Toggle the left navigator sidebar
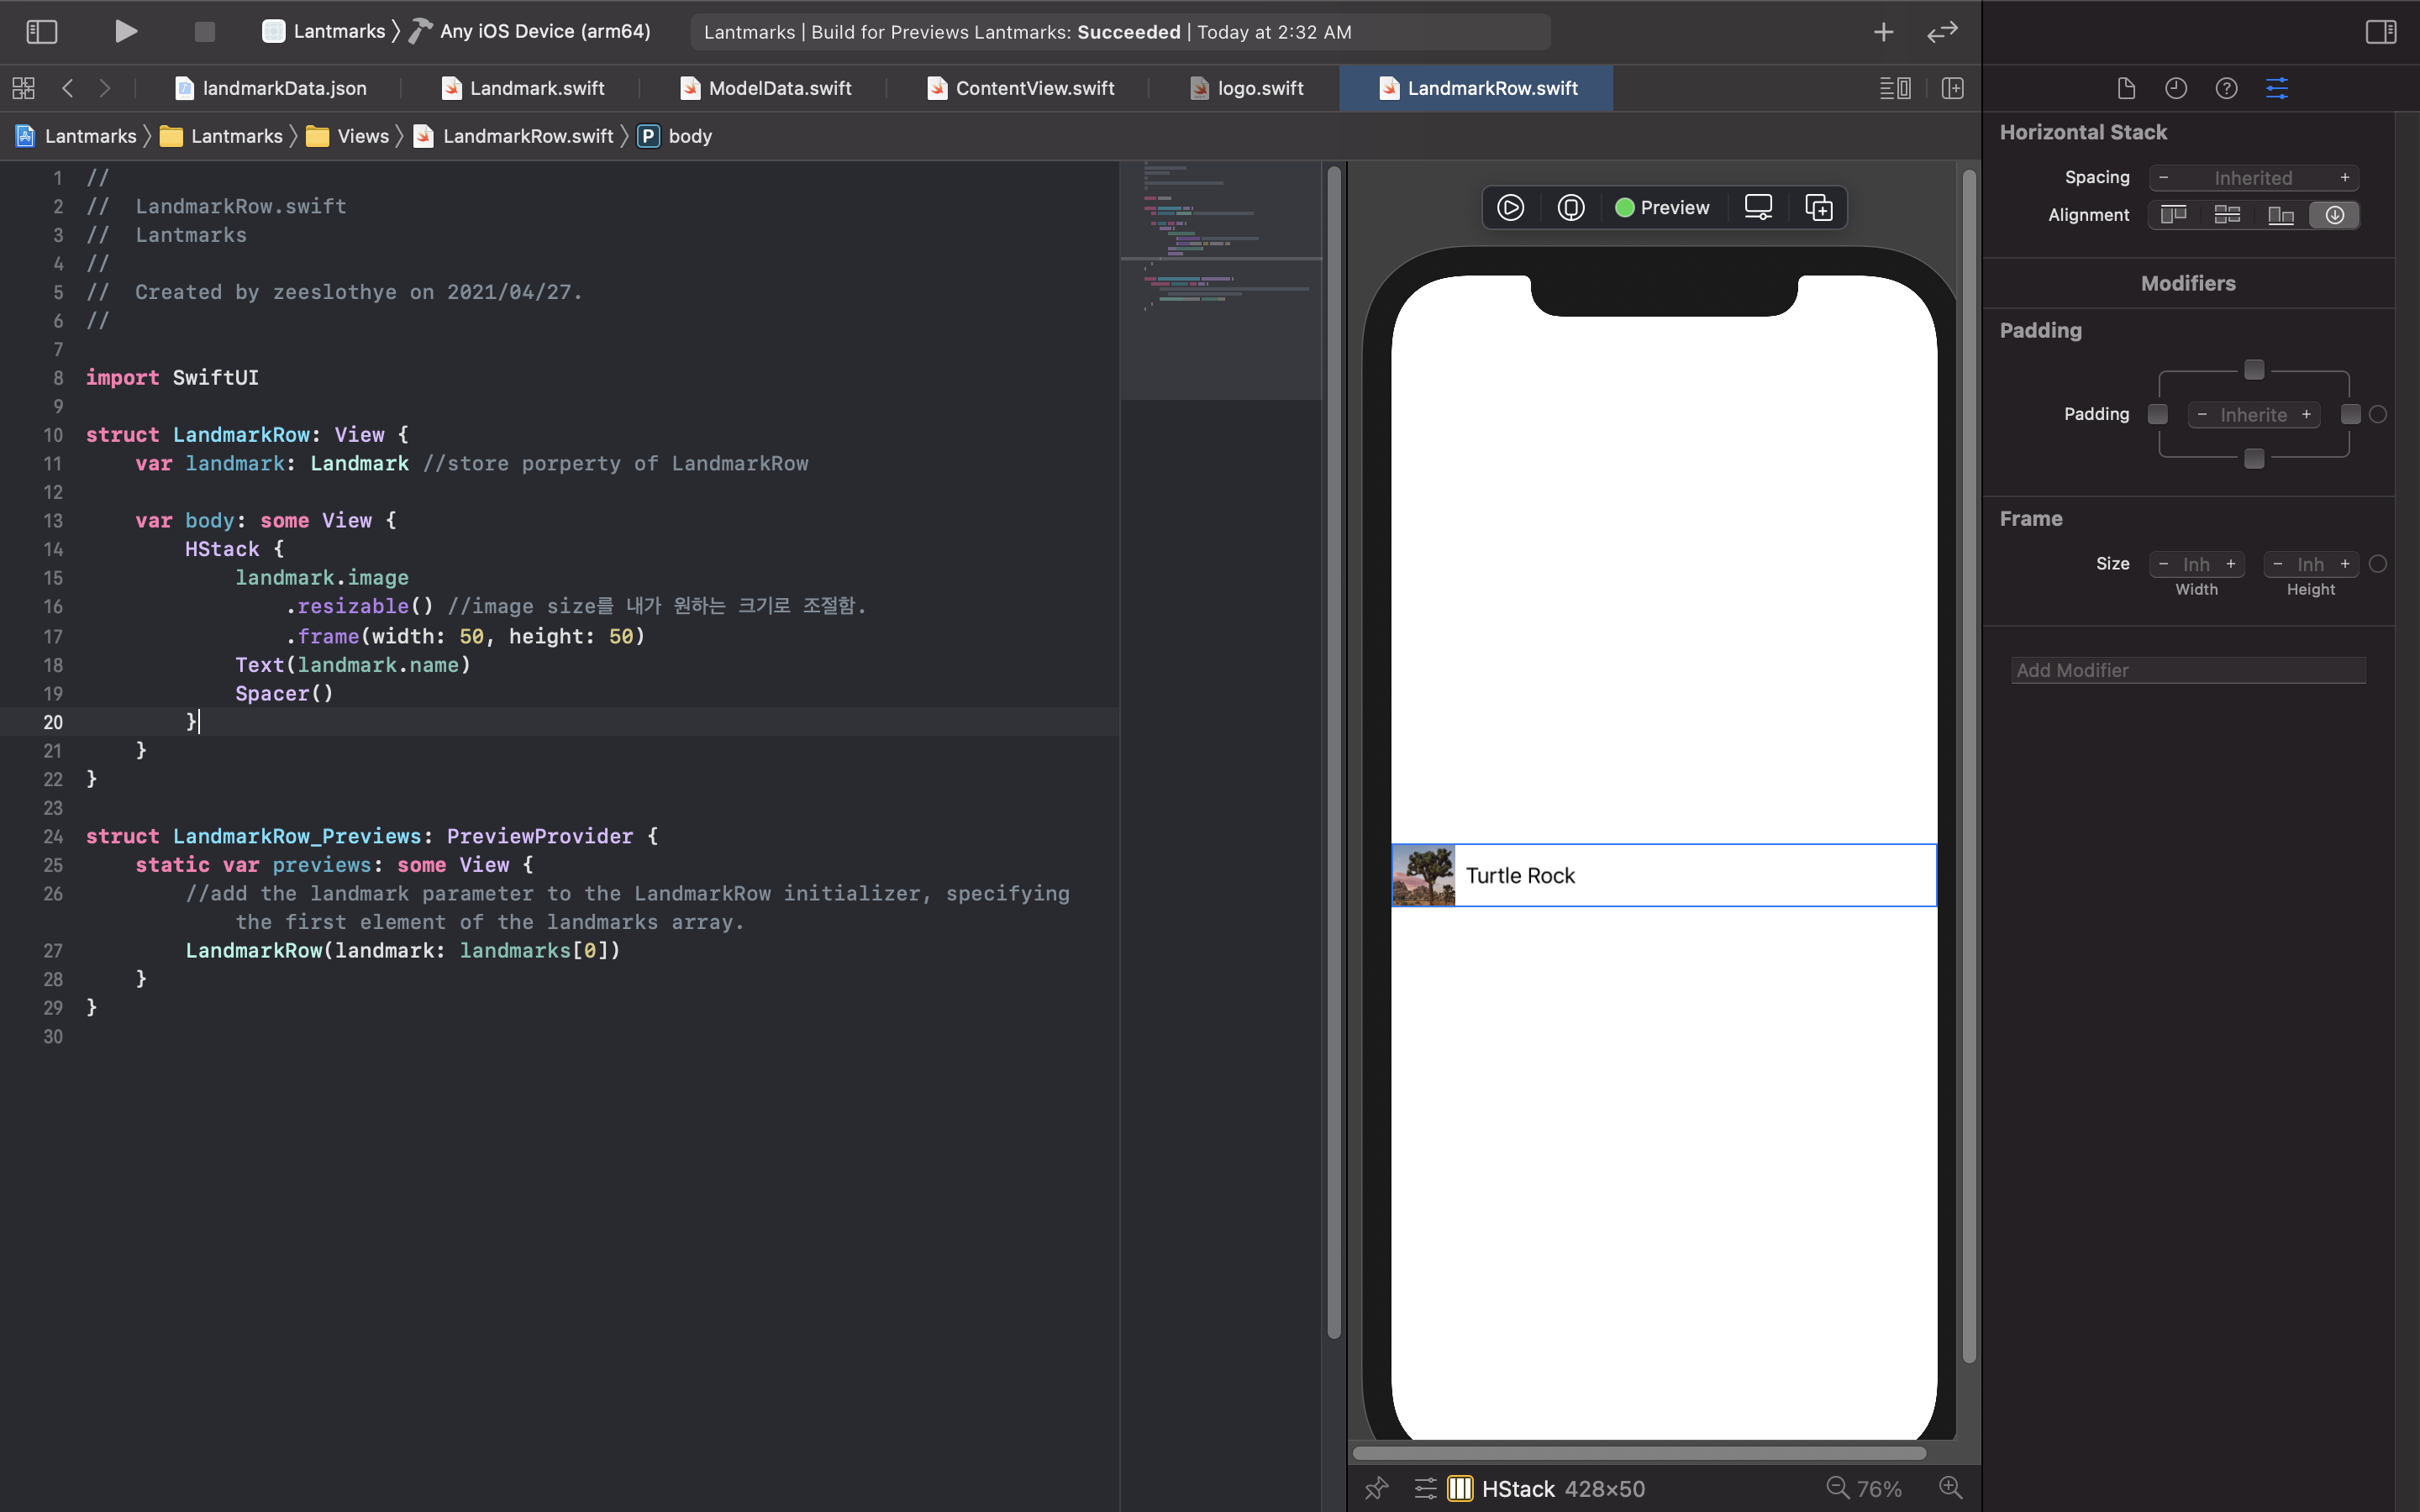The height and width of the screenshot is (1512, 2420). 41,31
